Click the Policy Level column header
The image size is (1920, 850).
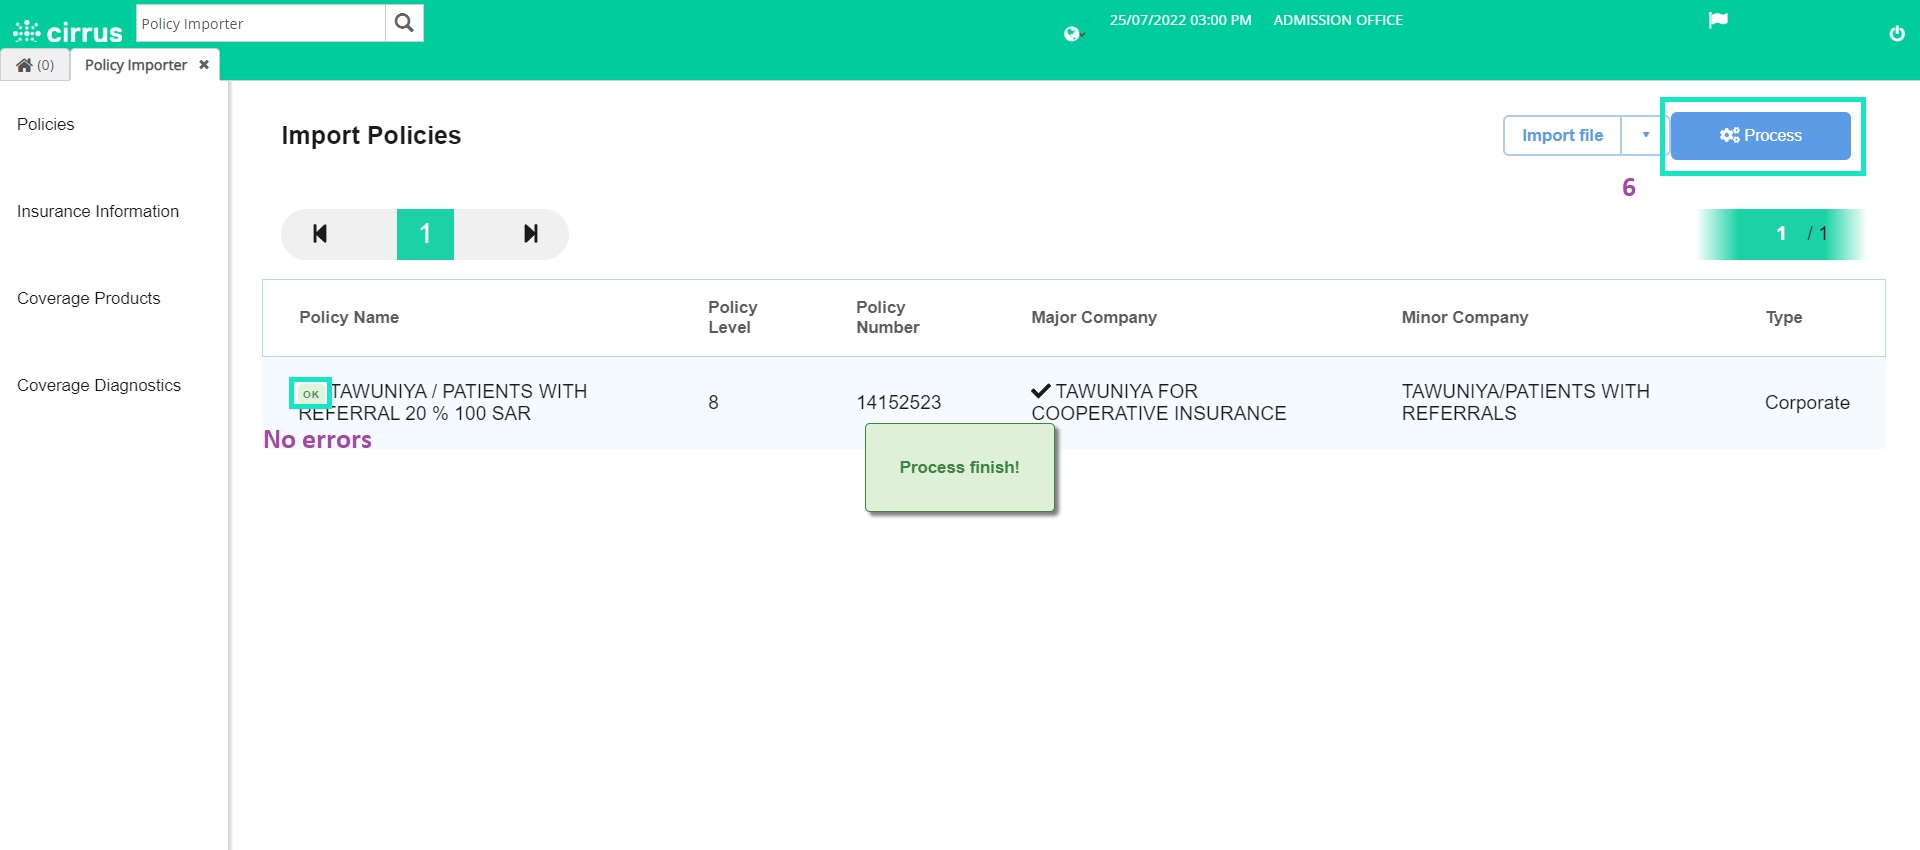coord(733,317)
